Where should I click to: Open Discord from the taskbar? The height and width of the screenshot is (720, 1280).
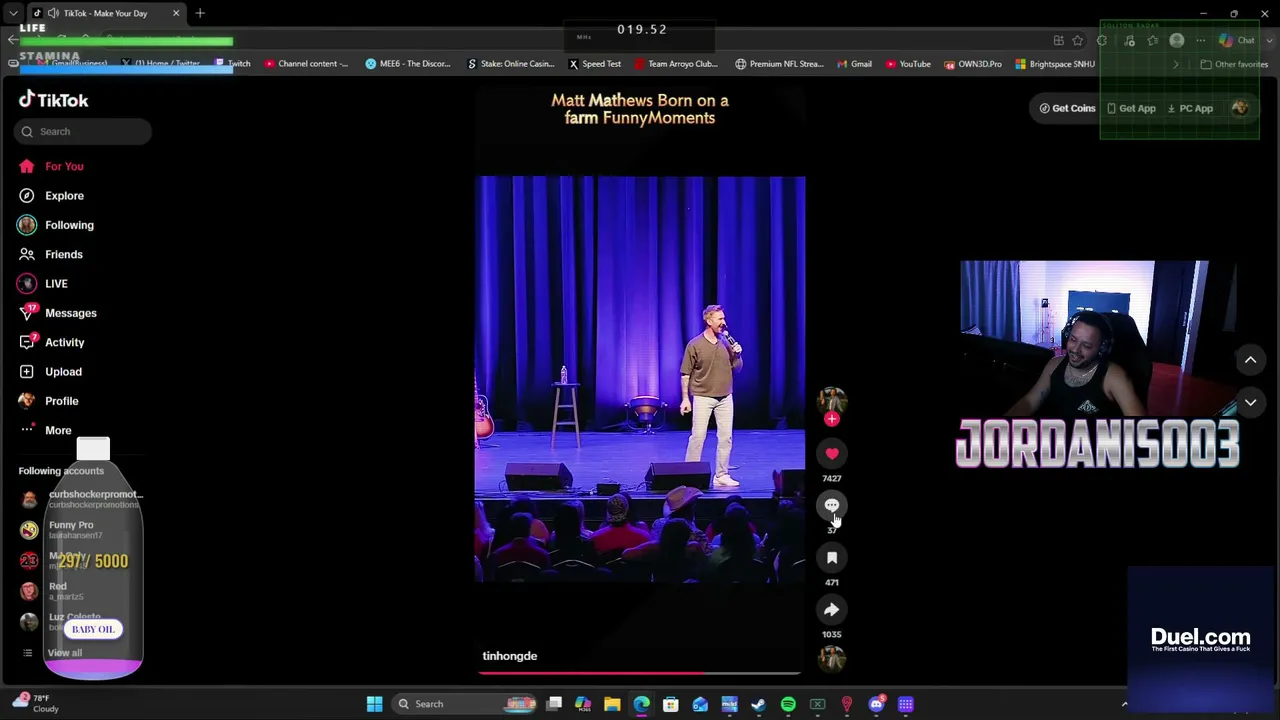pos(876,704)
